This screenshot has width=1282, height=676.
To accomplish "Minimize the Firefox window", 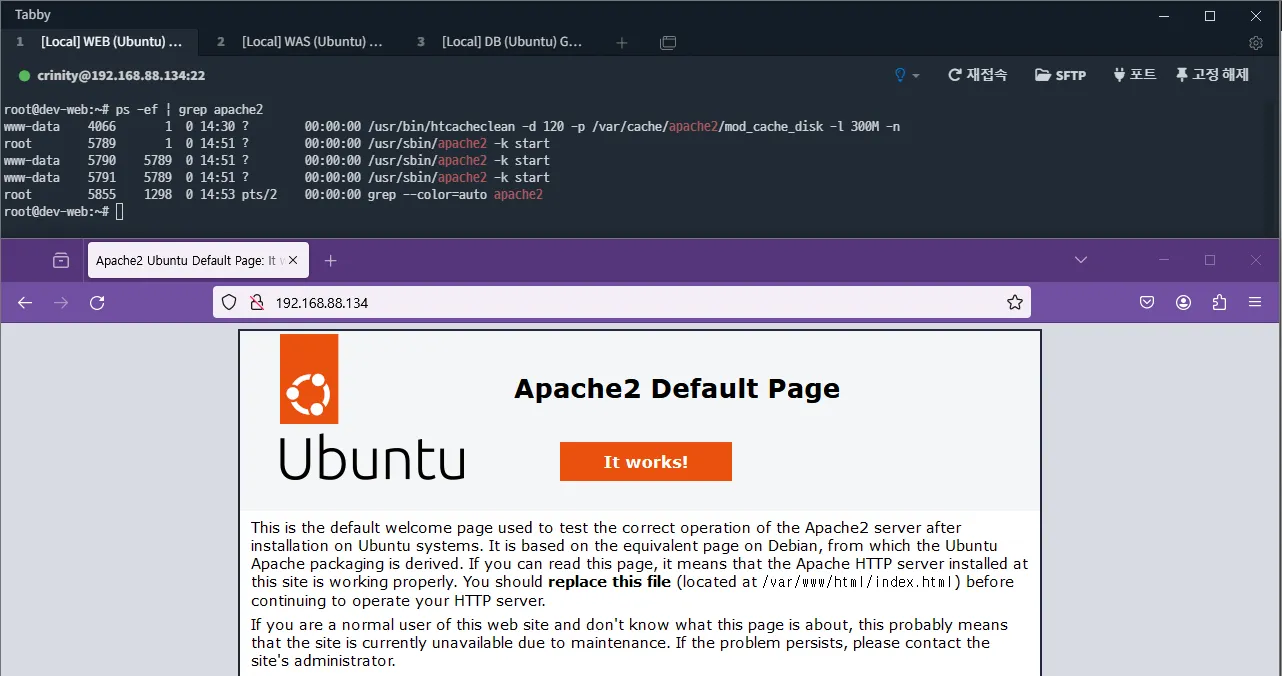I will click(1163, 260).
